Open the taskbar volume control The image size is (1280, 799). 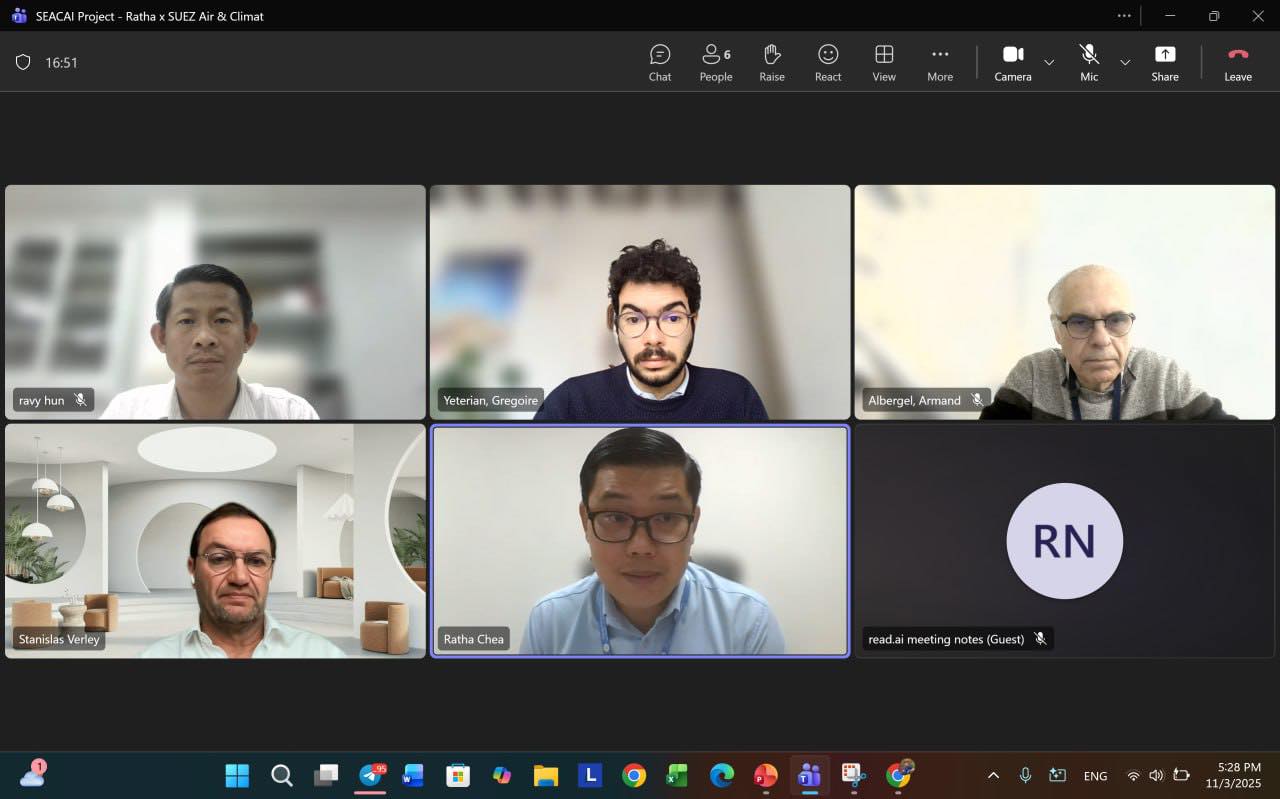tap(1156, 775)
